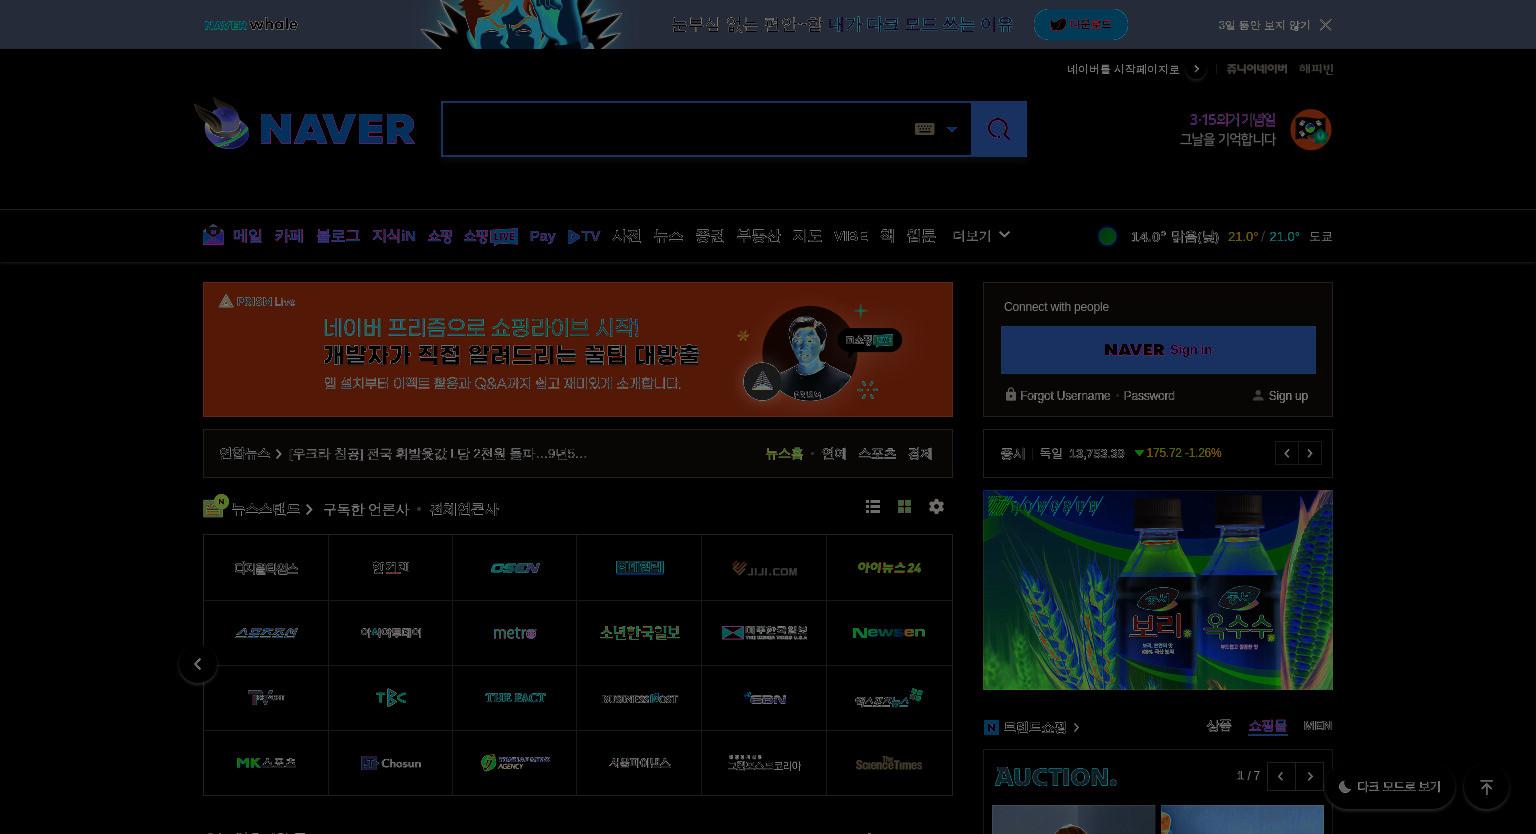Toggle the 다크 모드로 보기 button
Image resolution: width=1536 pixels, height=834 pixels.
click(1390, 787)
